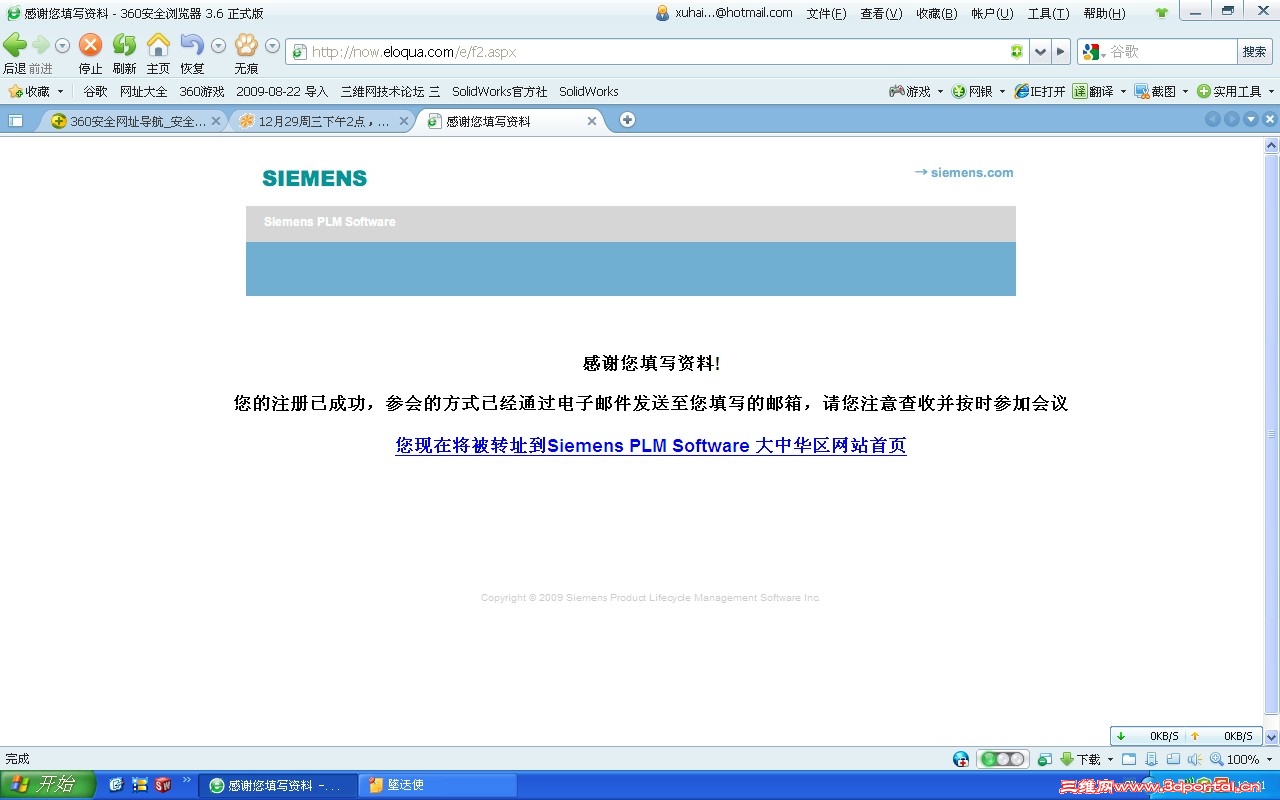Open the 翻译 translate tool
The image size is (1280, 800).
1099,91
